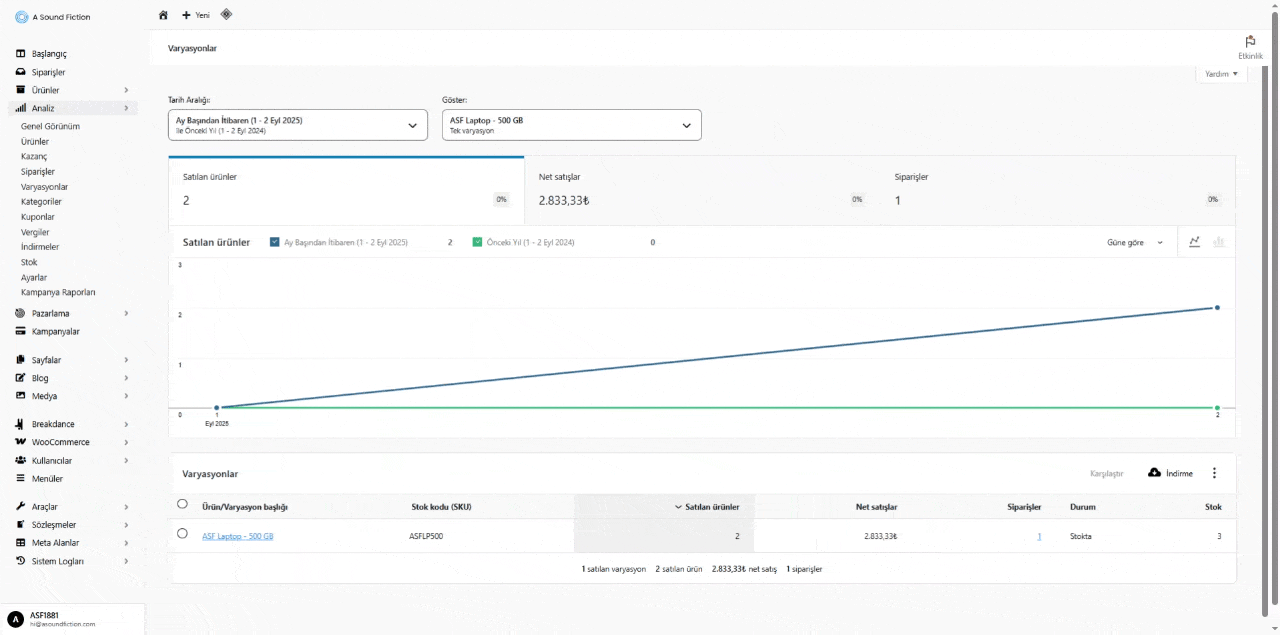The height and width of the screenshot is (635, 1280).
Task: Select ASF Laptop - 500 GB row radio
Action: 182,534
